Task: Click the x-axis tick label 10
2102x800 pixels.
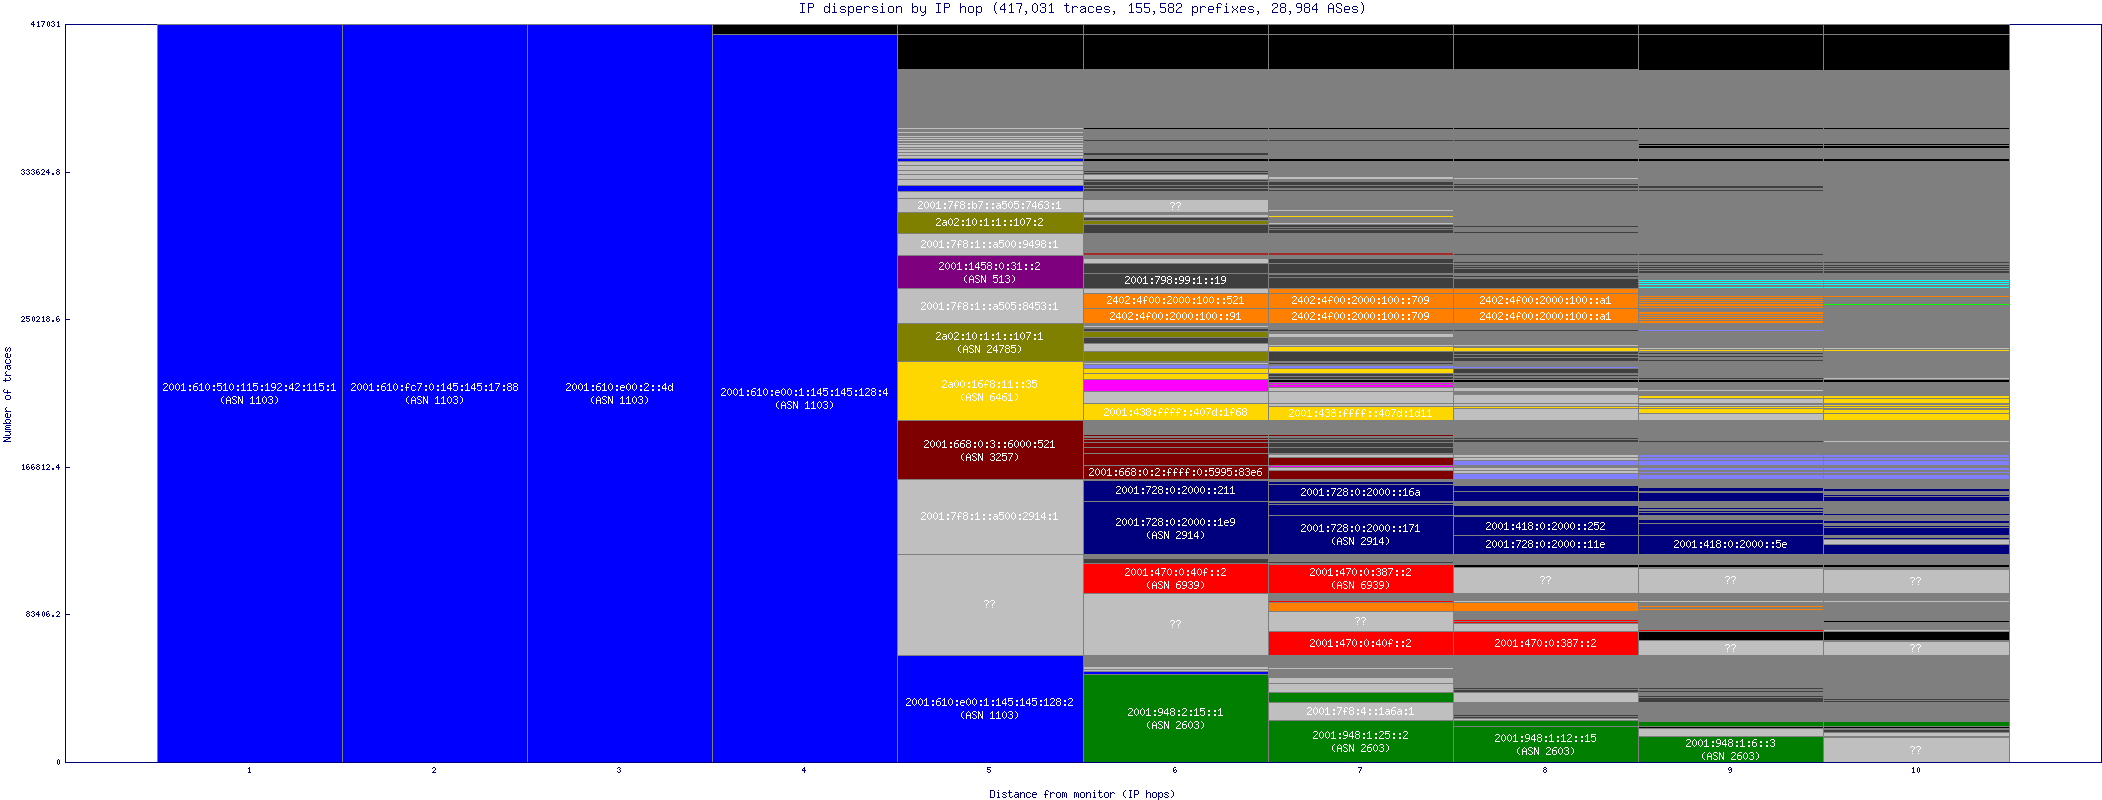Action: 1915,770
